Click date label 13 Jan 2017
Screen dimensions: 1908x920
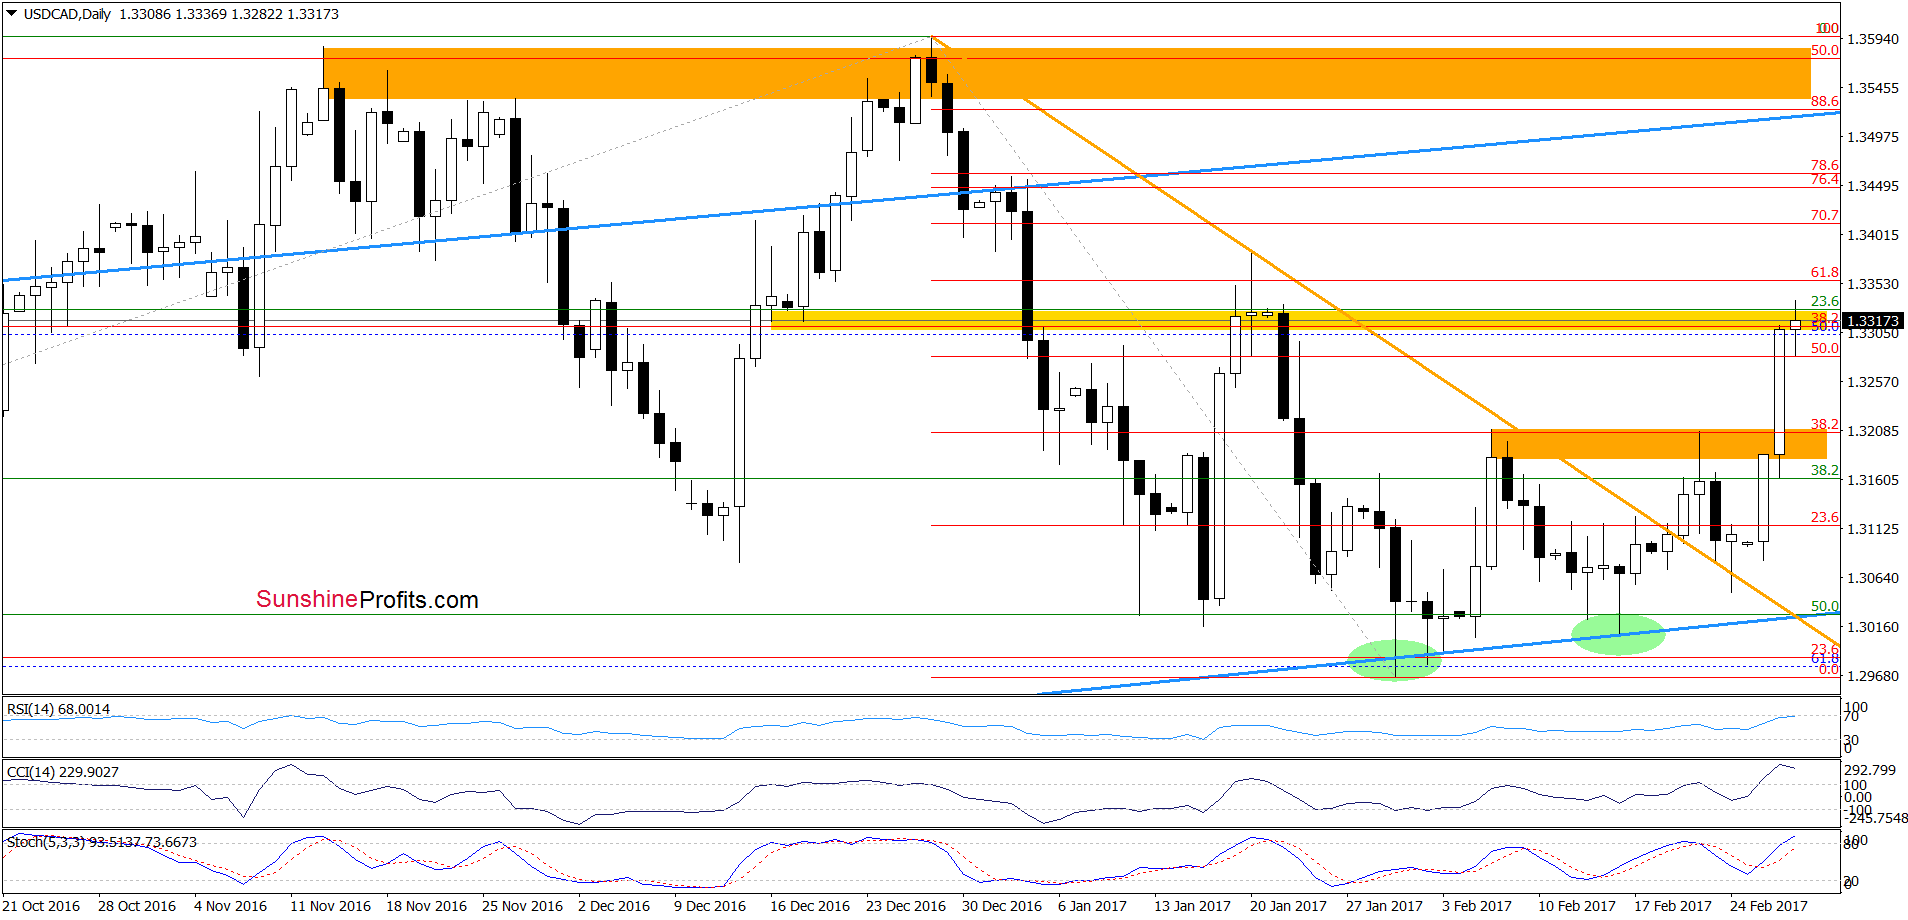tap(1192, 906)
